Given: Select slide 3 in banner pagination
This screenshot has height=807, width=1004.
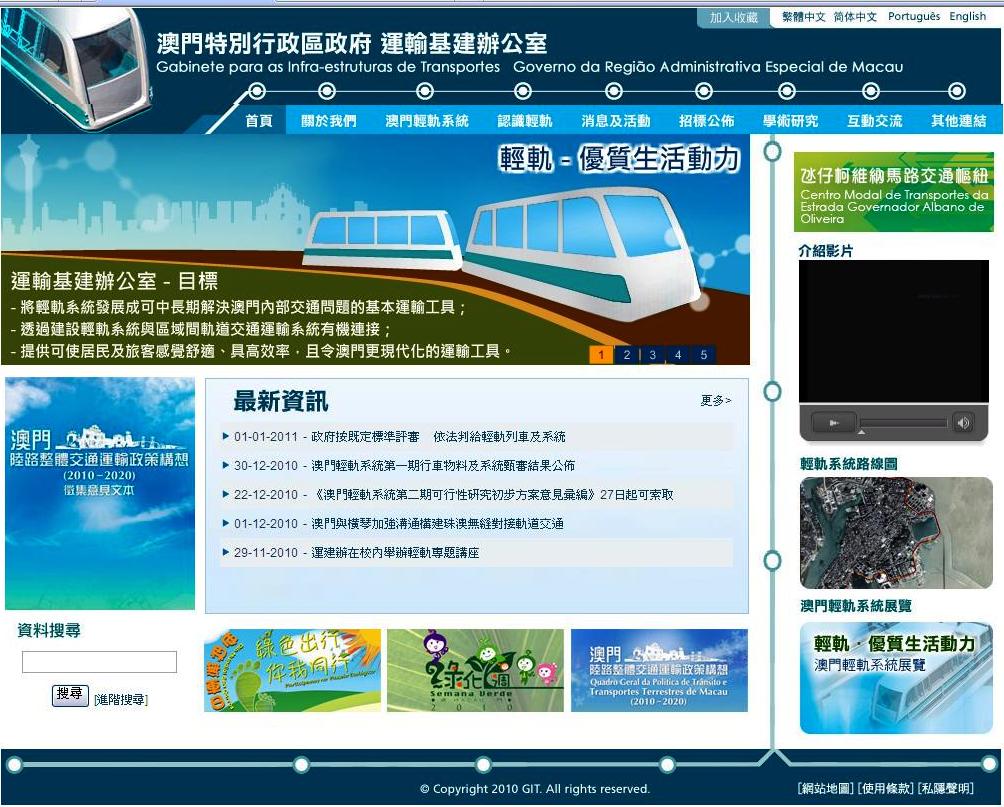Looking at the screenshot, I should point(652,355).
